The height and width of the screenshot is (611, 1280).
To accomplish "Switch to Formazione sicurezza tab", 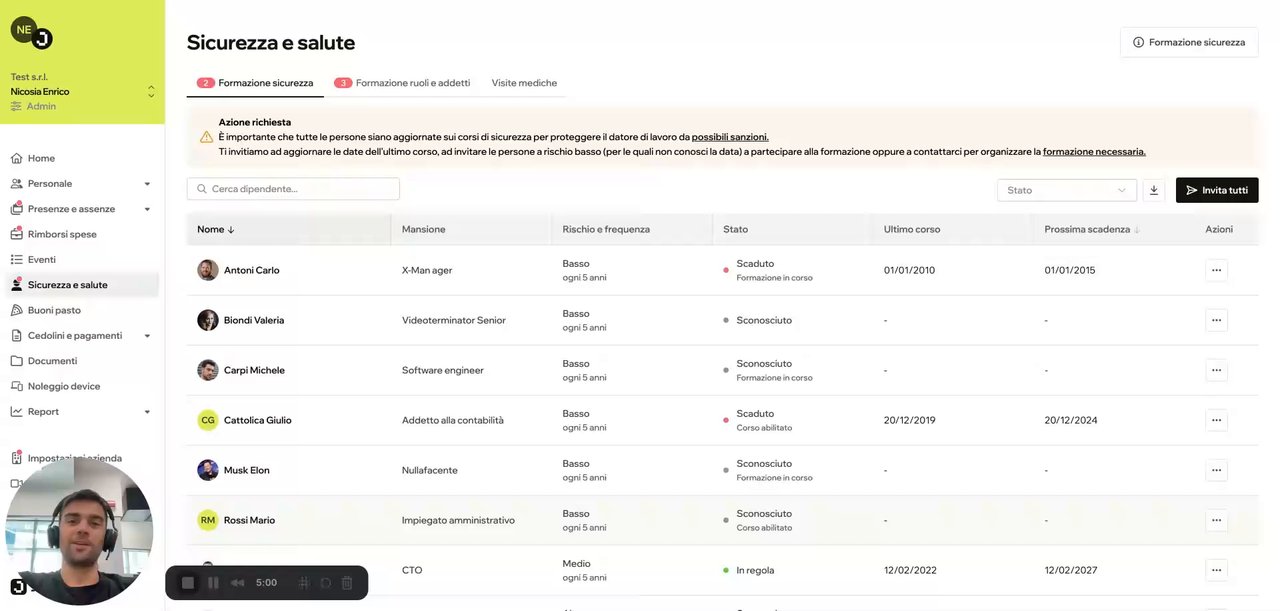I will (255, 83).
